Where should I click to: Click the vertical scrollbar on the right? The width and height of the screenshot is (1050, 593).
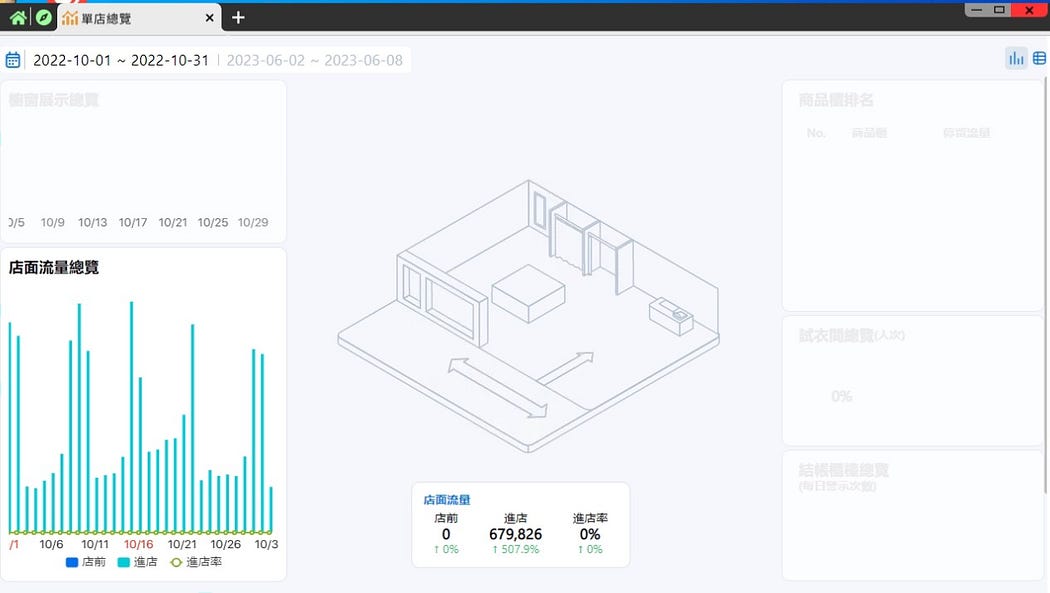coord(1046,284)
